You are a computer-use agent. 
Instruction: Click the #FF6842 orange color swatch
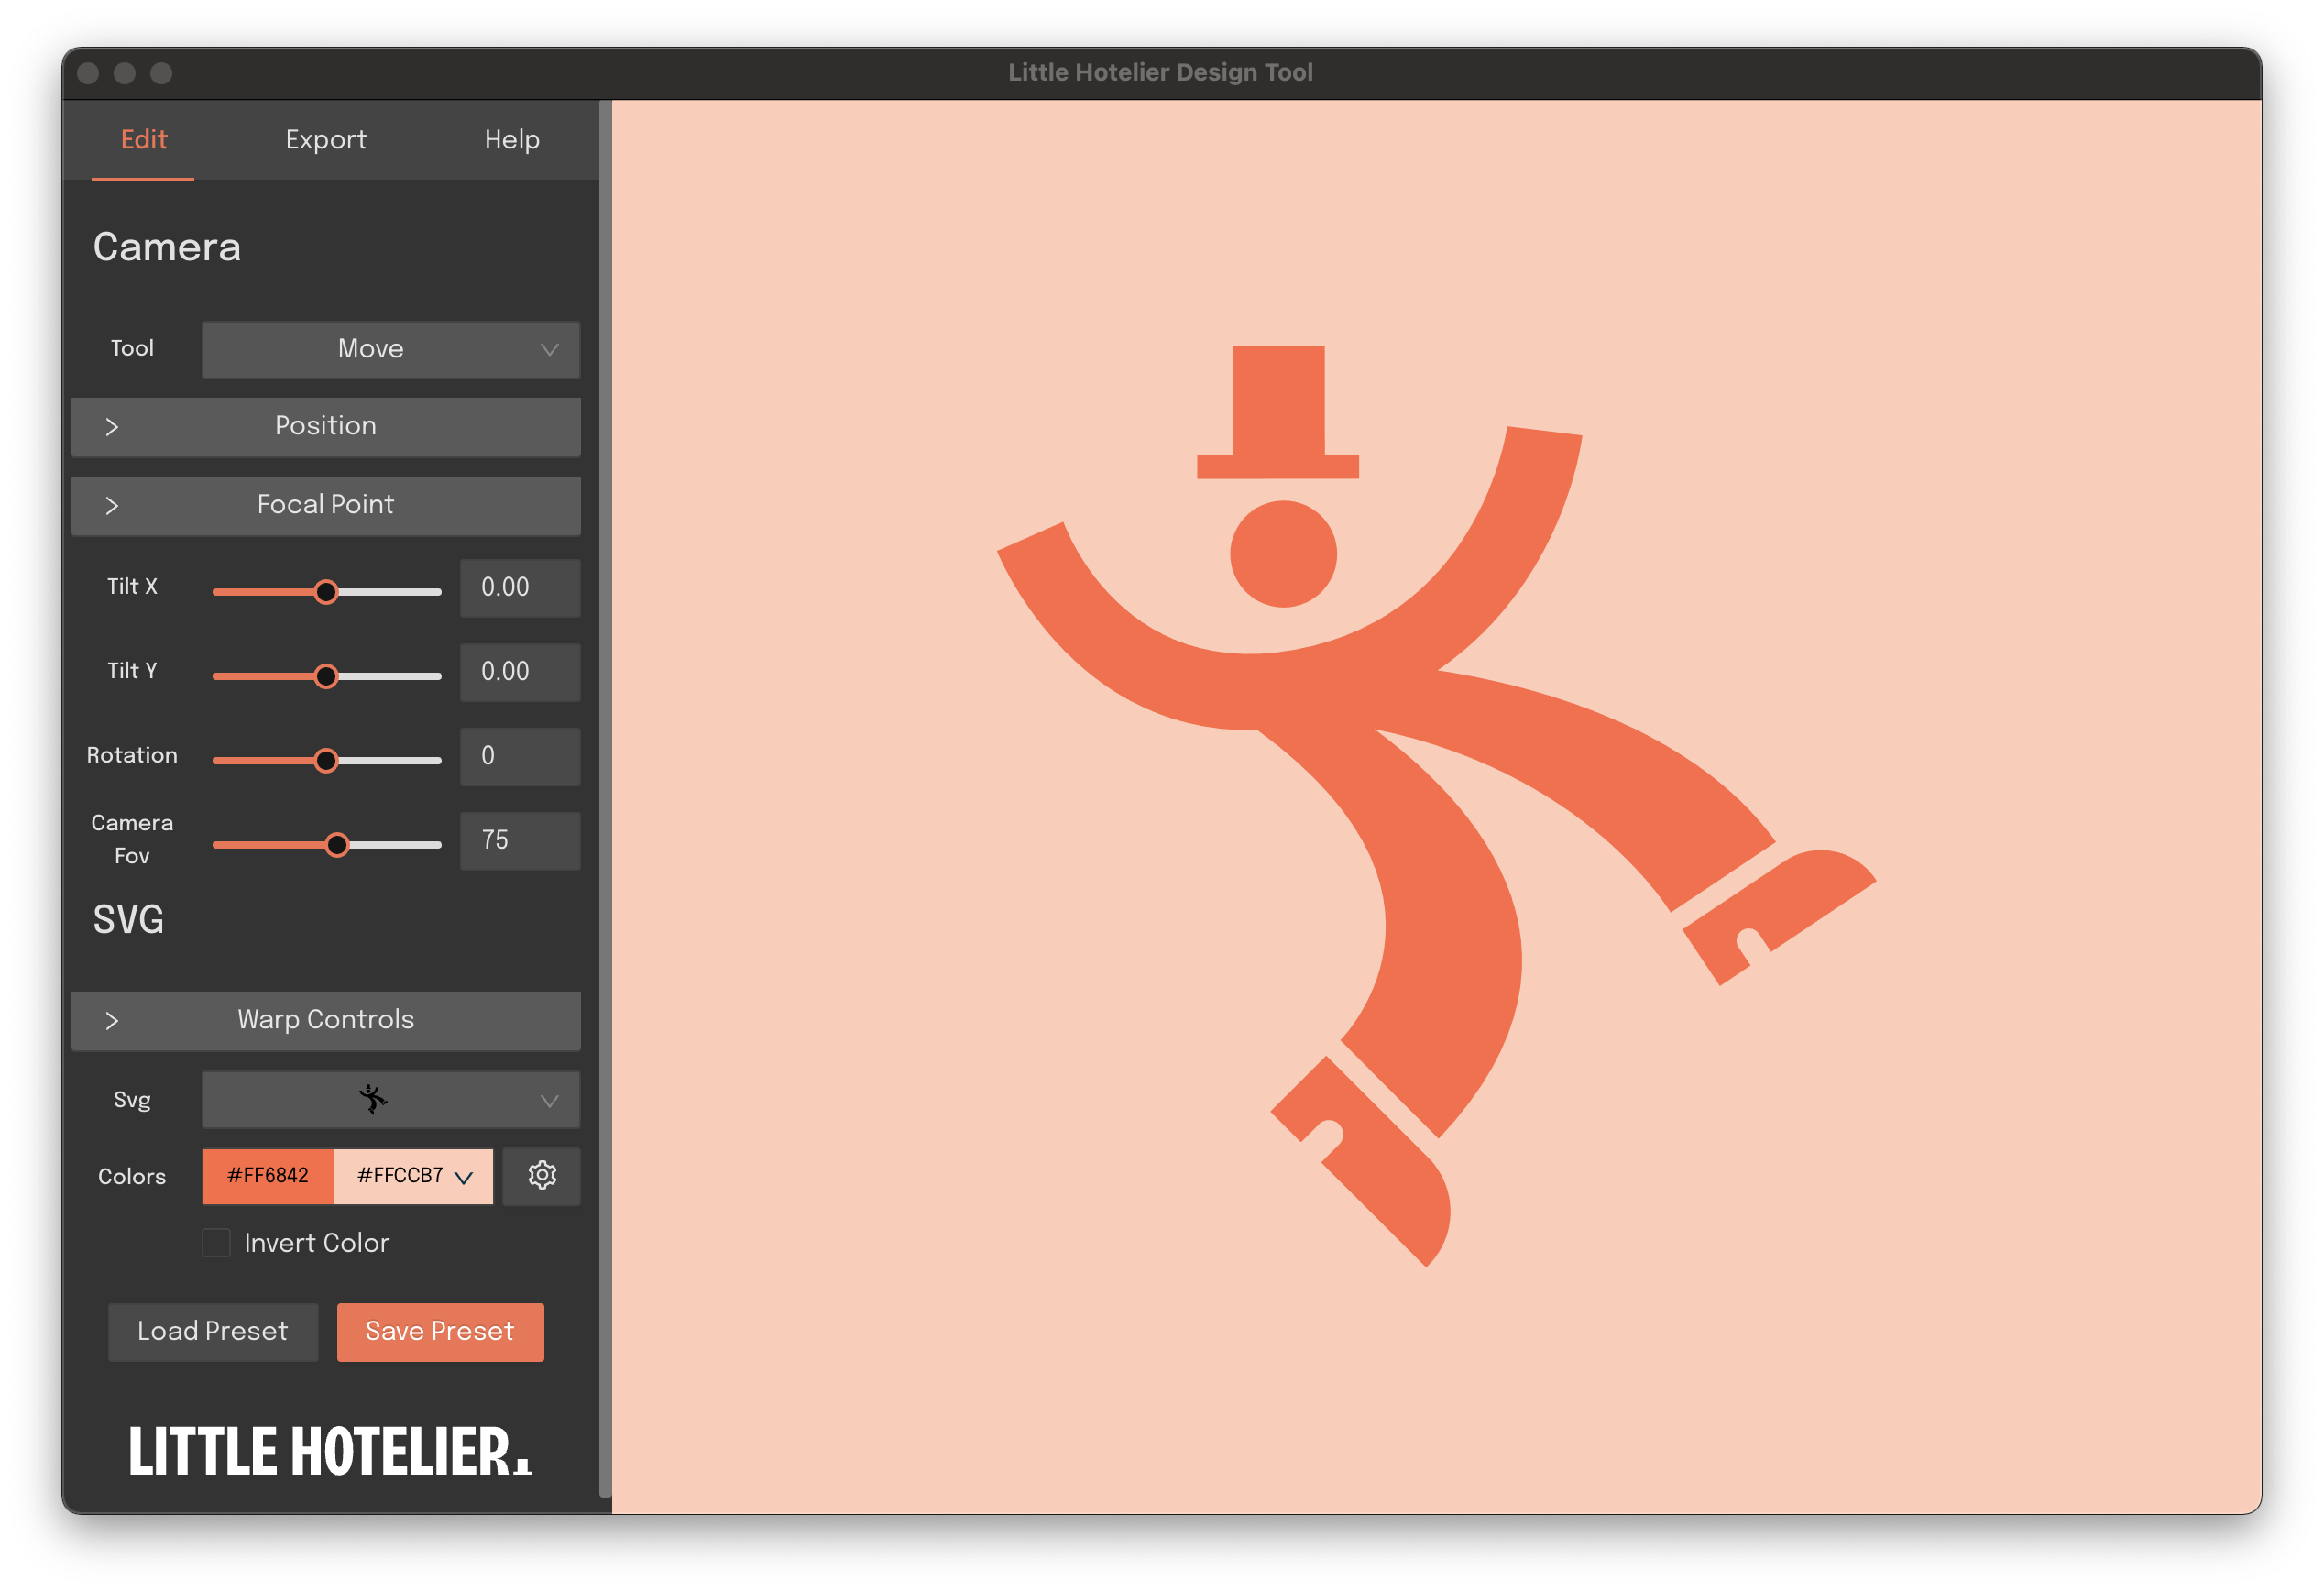click(268, 1176)
